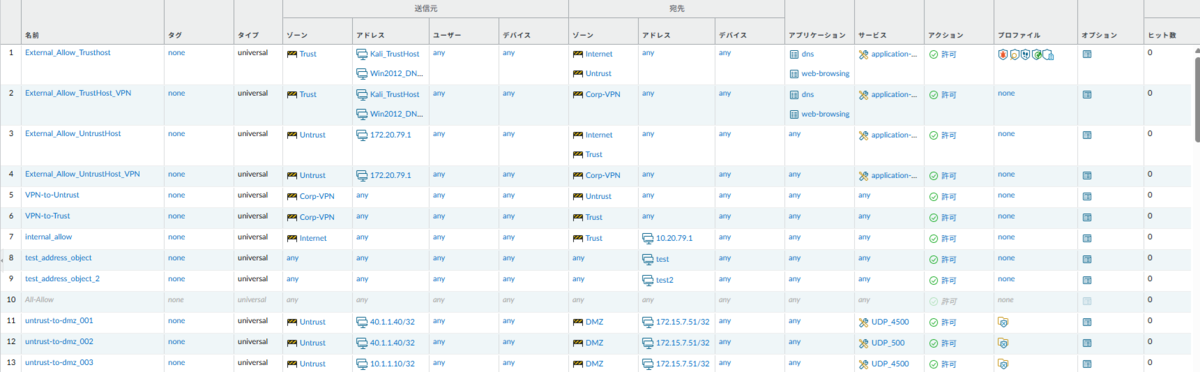Open options icon for disabled All-Allow rule

pos(1087,300)
